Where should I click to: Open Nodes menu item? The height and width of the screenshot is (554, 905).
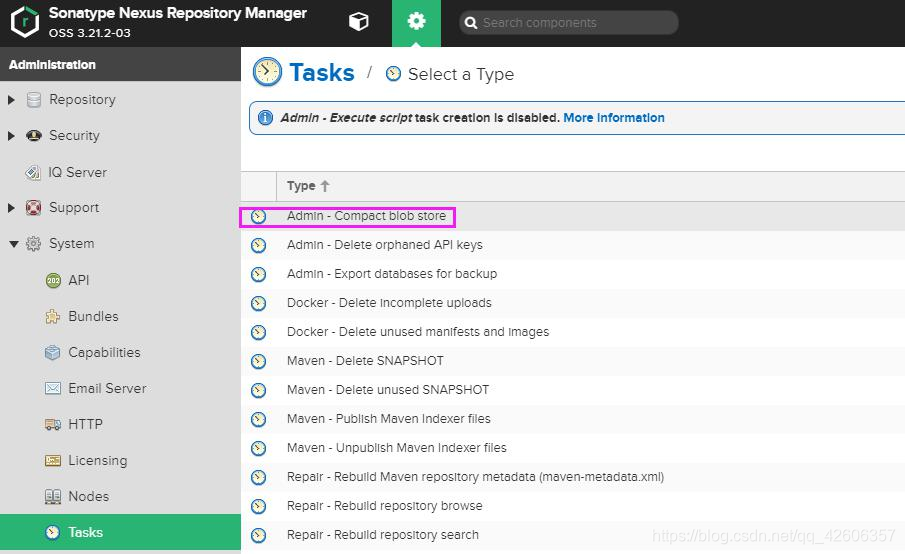pos(88,496)
